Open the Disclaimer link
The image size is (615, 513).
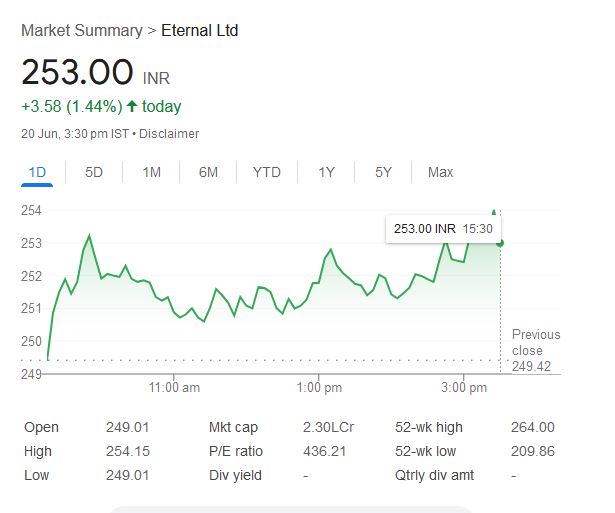(168, 134)
